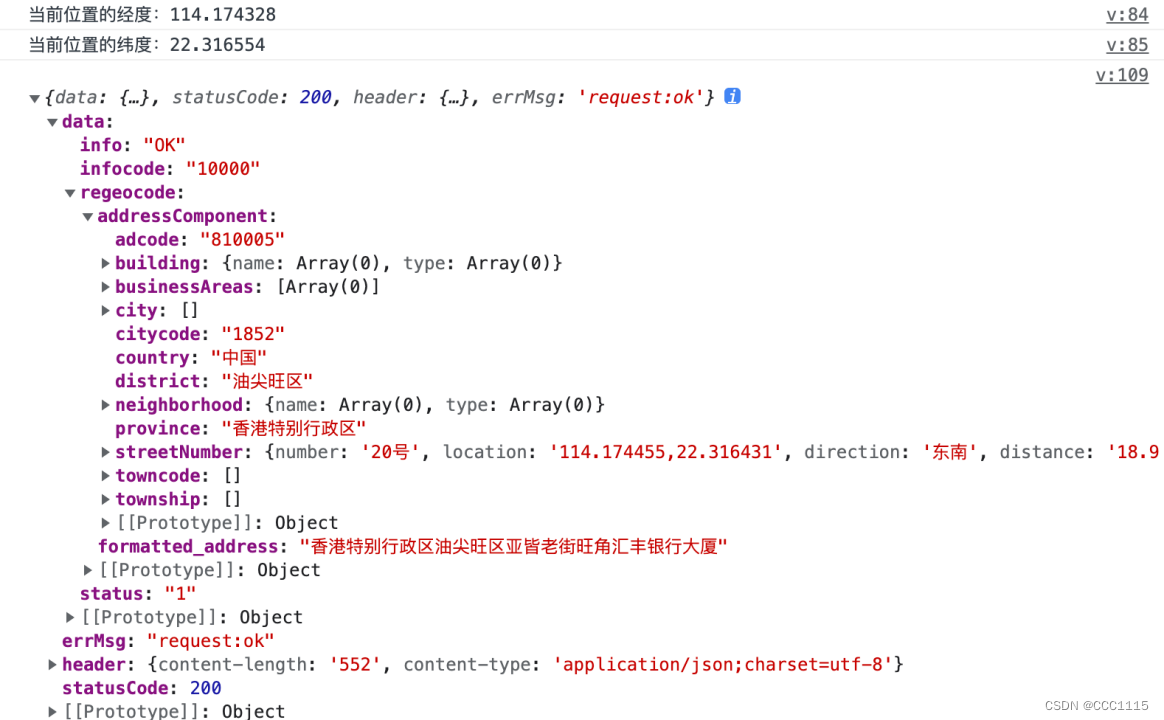Viewport: 1164px width, 720px height.
Task: Click the longitude log 114.174328
Action: tap(223, 15)
